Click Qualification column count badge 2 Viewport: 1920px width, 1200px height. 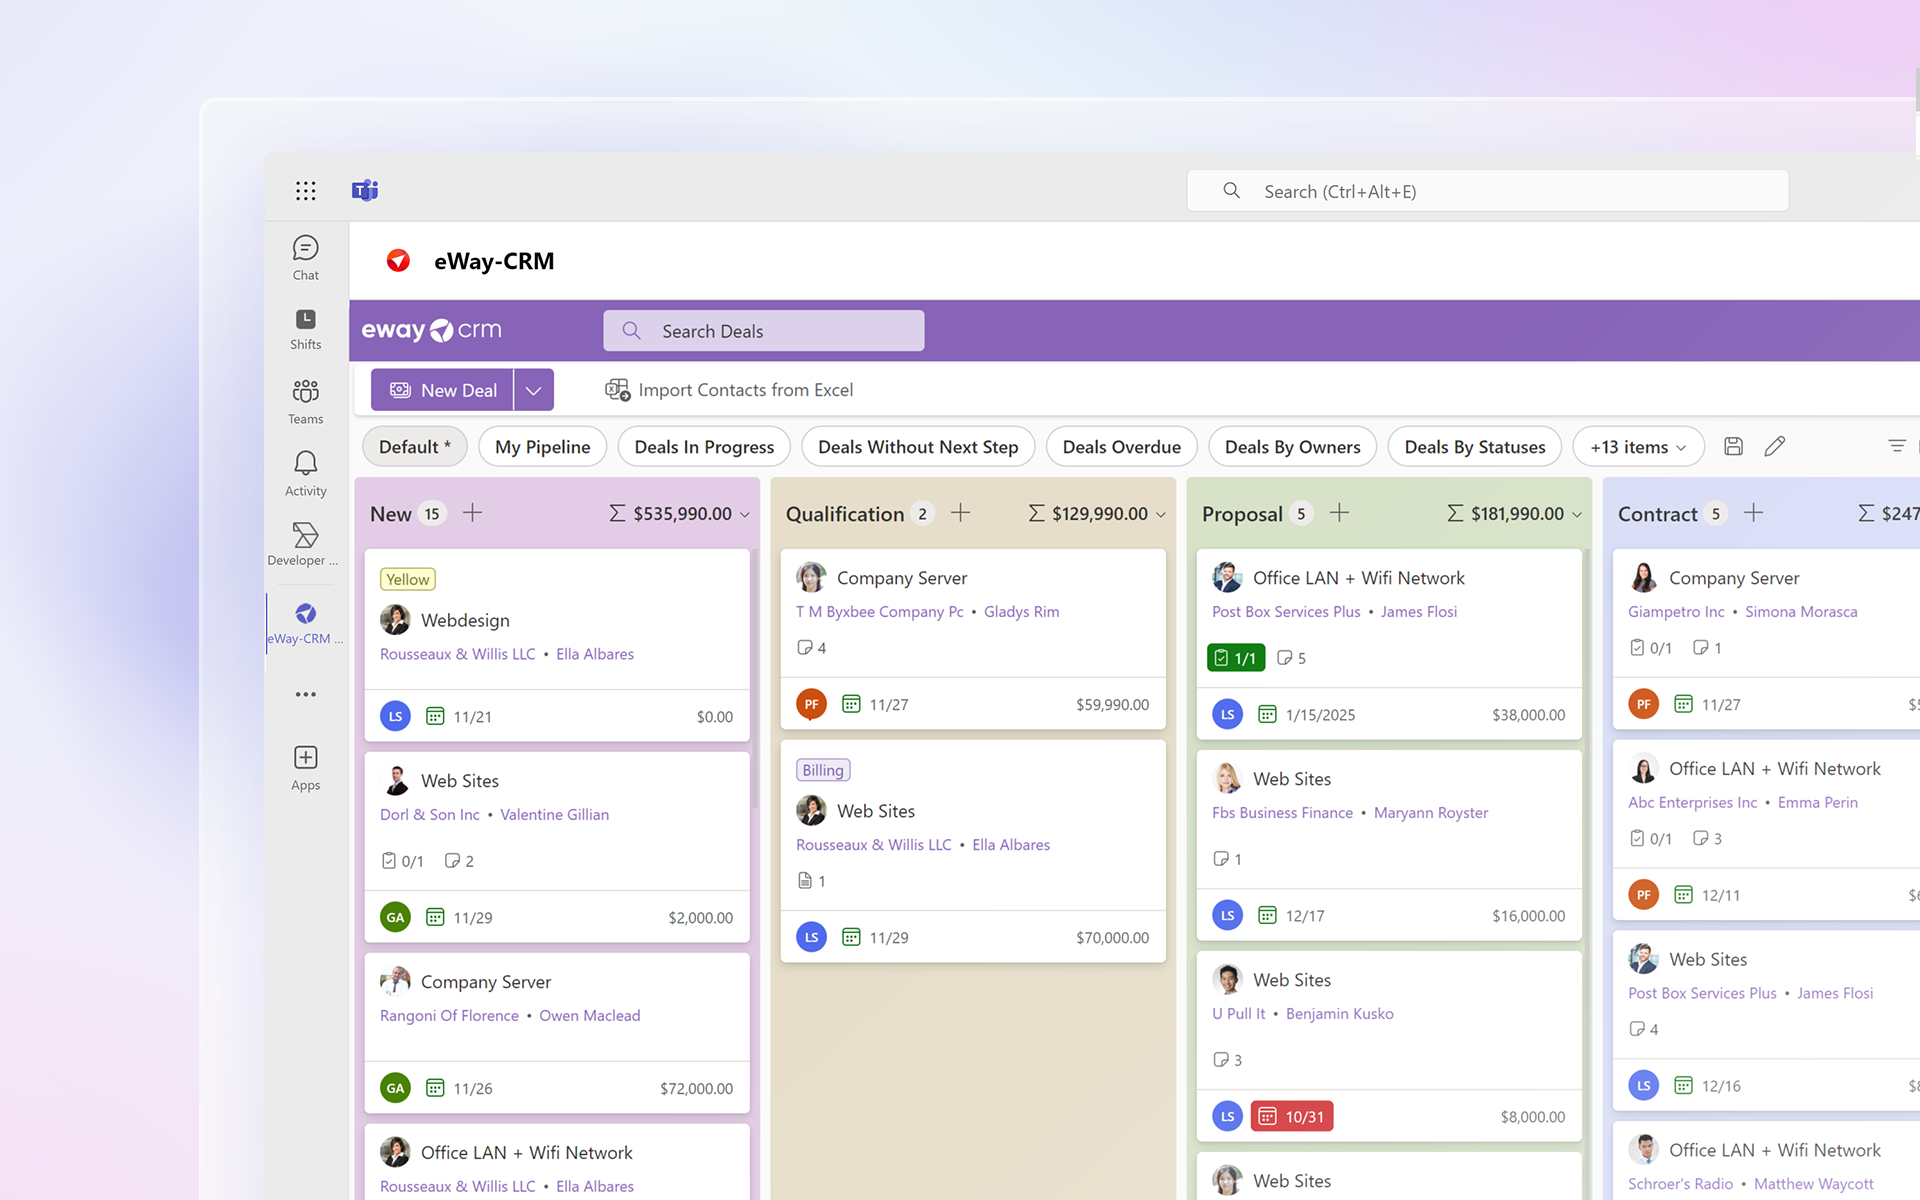(x=922, y=514)
